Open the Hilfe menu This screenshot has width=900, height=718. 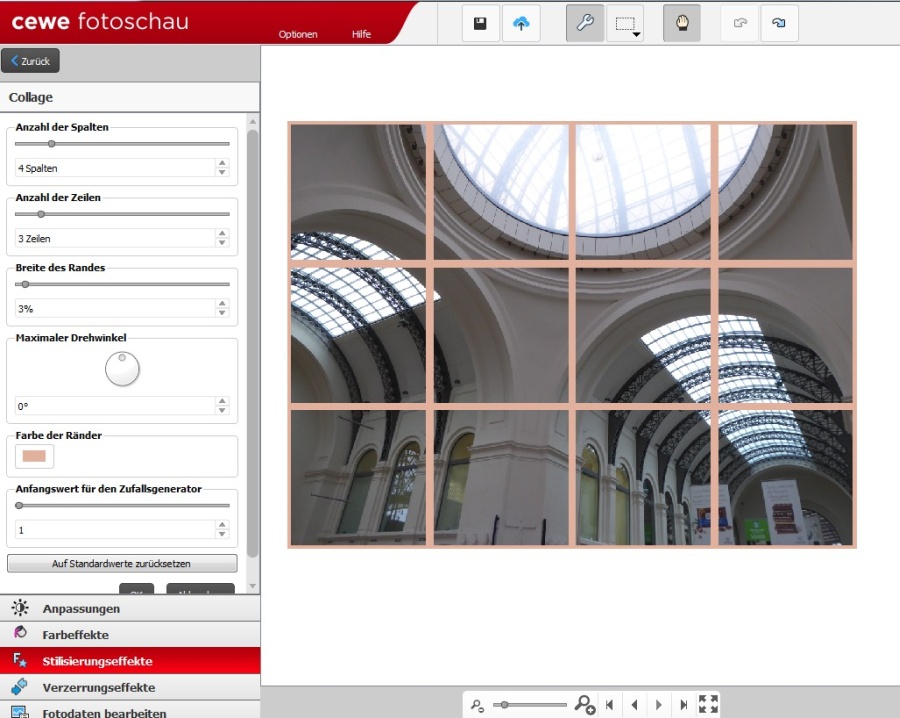pos(361,34)
